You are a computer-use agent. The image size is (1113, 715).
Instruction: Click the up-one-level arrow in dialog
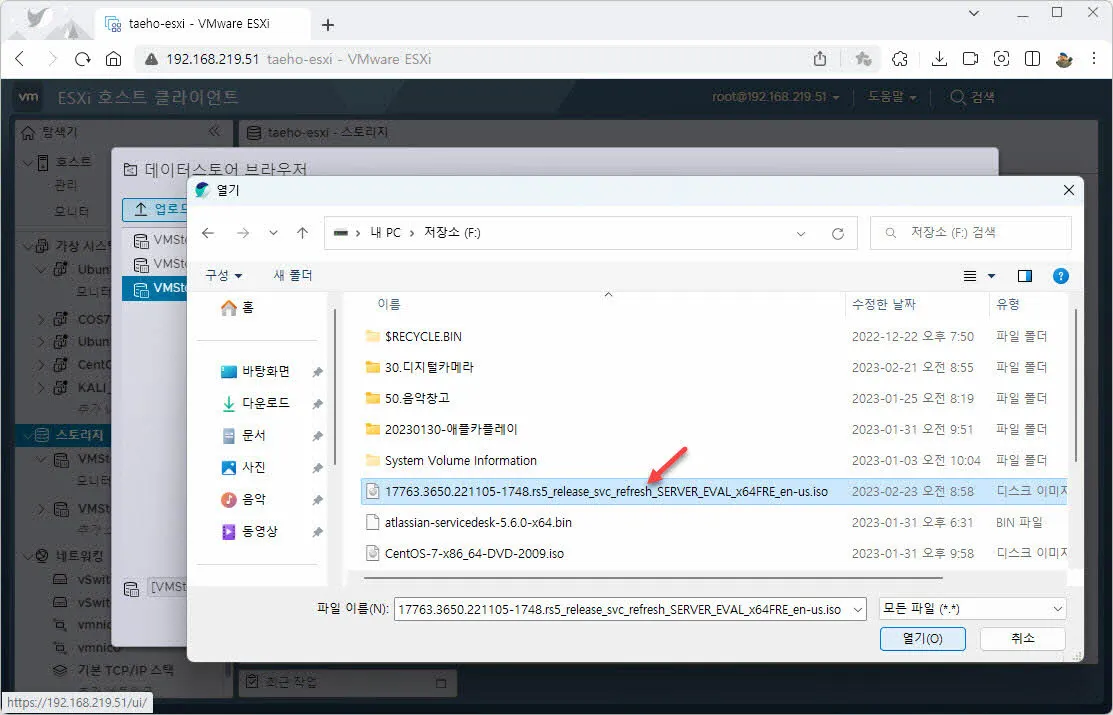point(302,232)
